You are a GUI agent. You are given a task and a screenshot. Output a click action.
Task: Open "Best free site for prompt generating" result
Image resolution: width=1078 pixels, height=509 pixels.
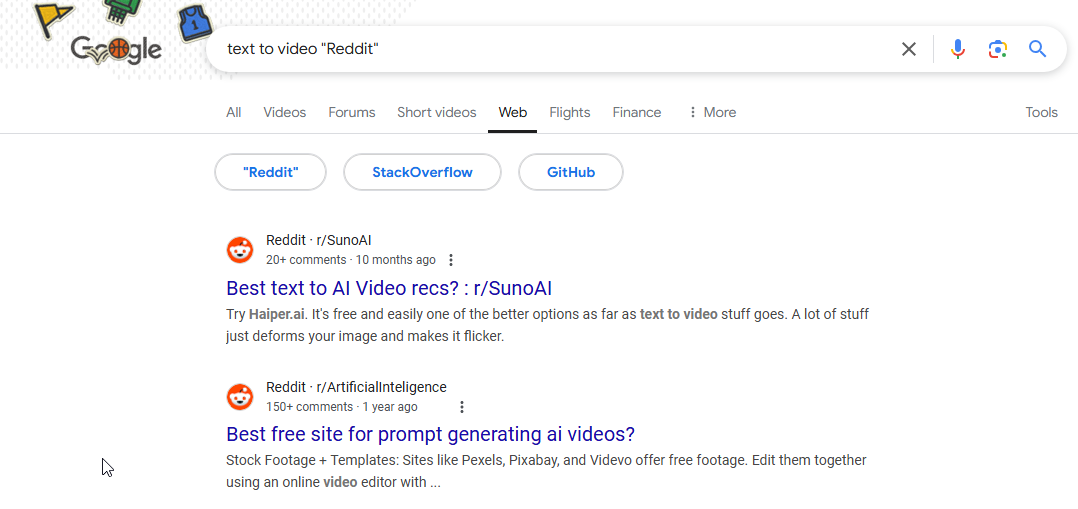point(430,434)
